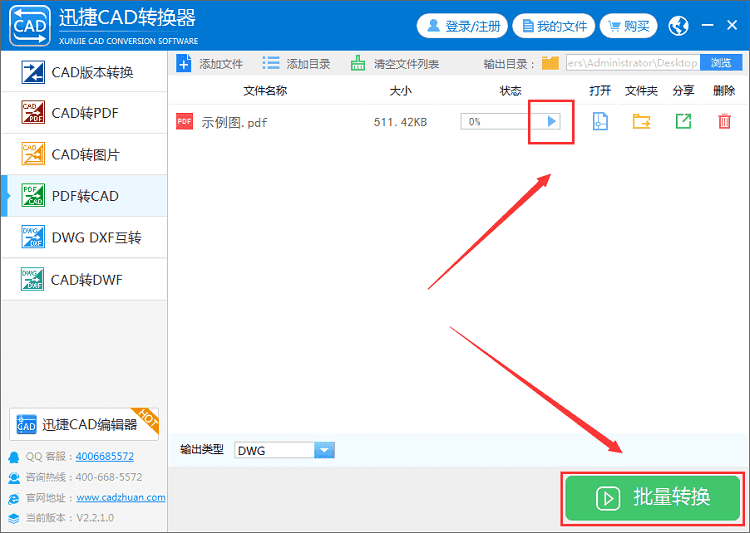Click the 大小 column header
The image size is (750, 533).
(x=400, y=91)
